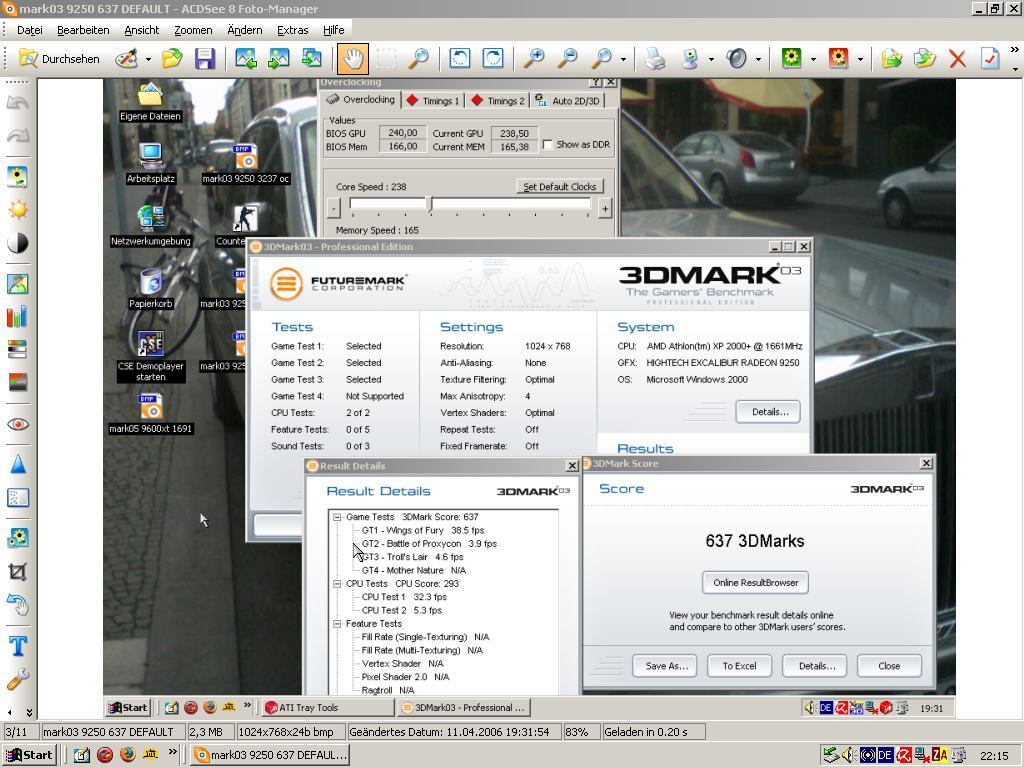This screenshot has height=768, width=1024.
Task: Click the speaker audio icon
Action: 737,59
